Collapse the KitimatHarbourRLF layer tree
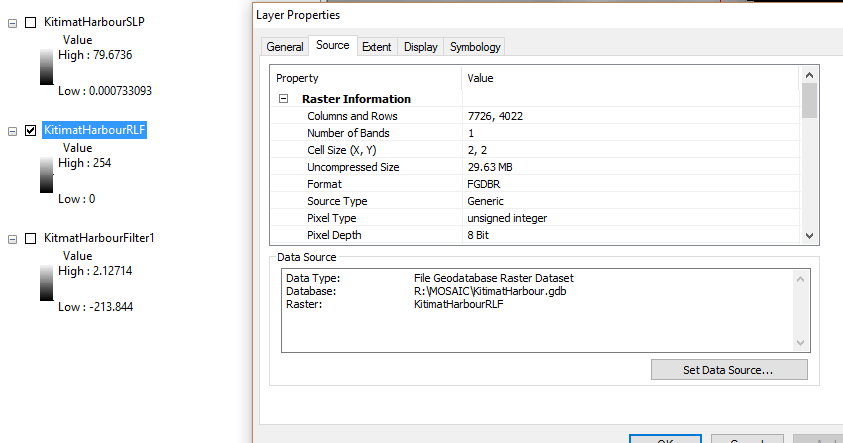The width and height of the screenshot is (843, 443). coord(12,130)
